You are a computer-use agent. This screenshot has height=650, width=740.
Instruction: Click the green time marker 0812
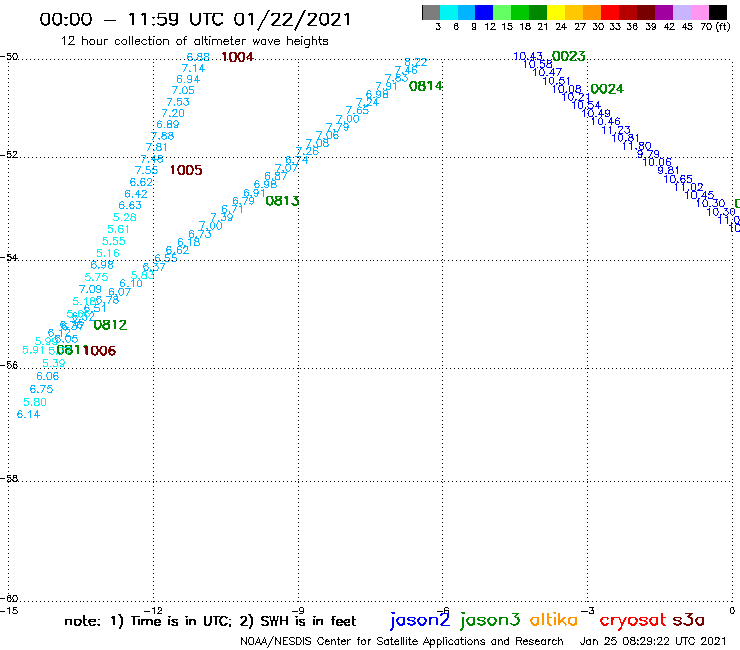[110, 325]
